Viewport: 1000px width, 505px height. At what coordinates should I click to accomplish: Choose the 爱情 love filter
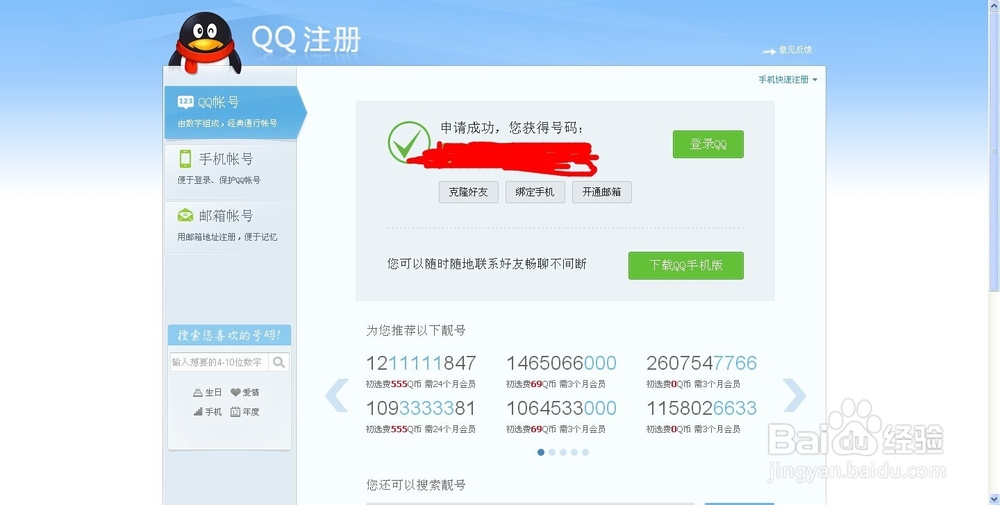coord(245,392)
